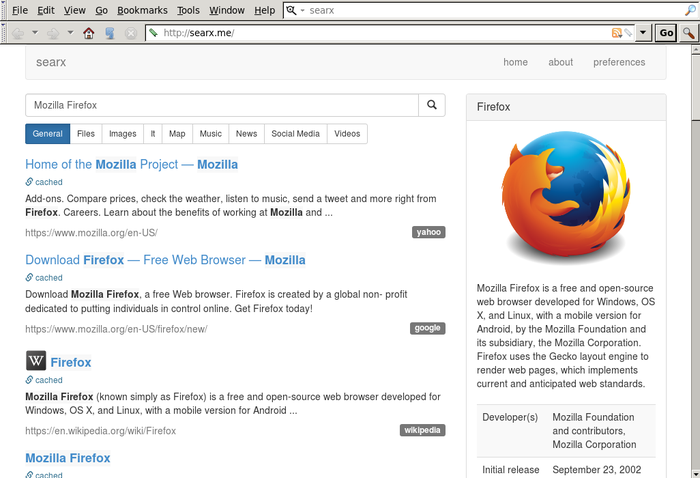
Task: Go to the Home page icon
Action: coord(89,33)
